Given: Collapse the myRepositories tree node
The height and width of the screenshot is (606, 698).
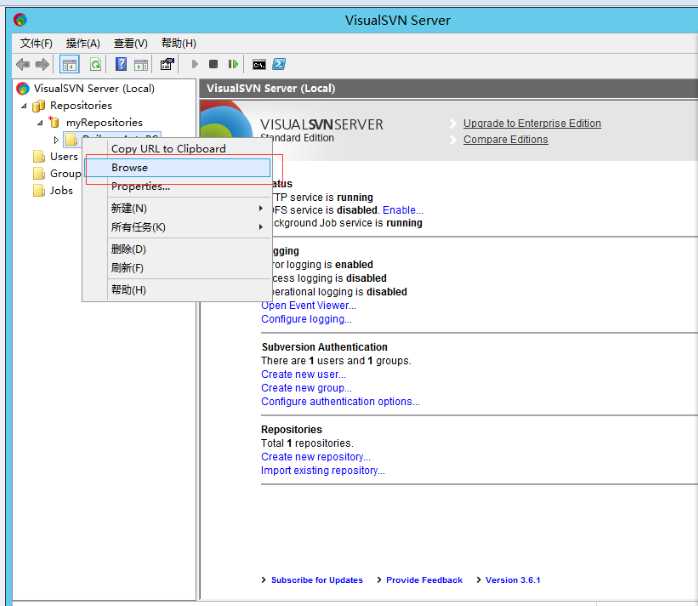Looking at the screenshot, I should coord(40,122).
